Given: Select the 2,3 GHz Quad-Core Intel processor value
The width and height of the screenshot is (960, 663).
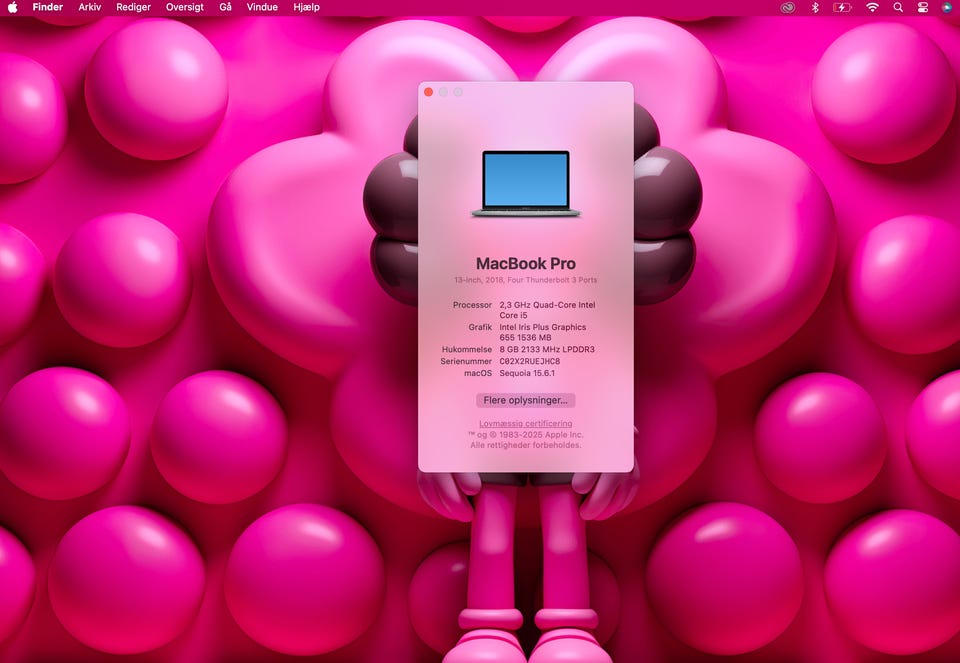Looking at the screenshot, I should click(x=547, y=310).
